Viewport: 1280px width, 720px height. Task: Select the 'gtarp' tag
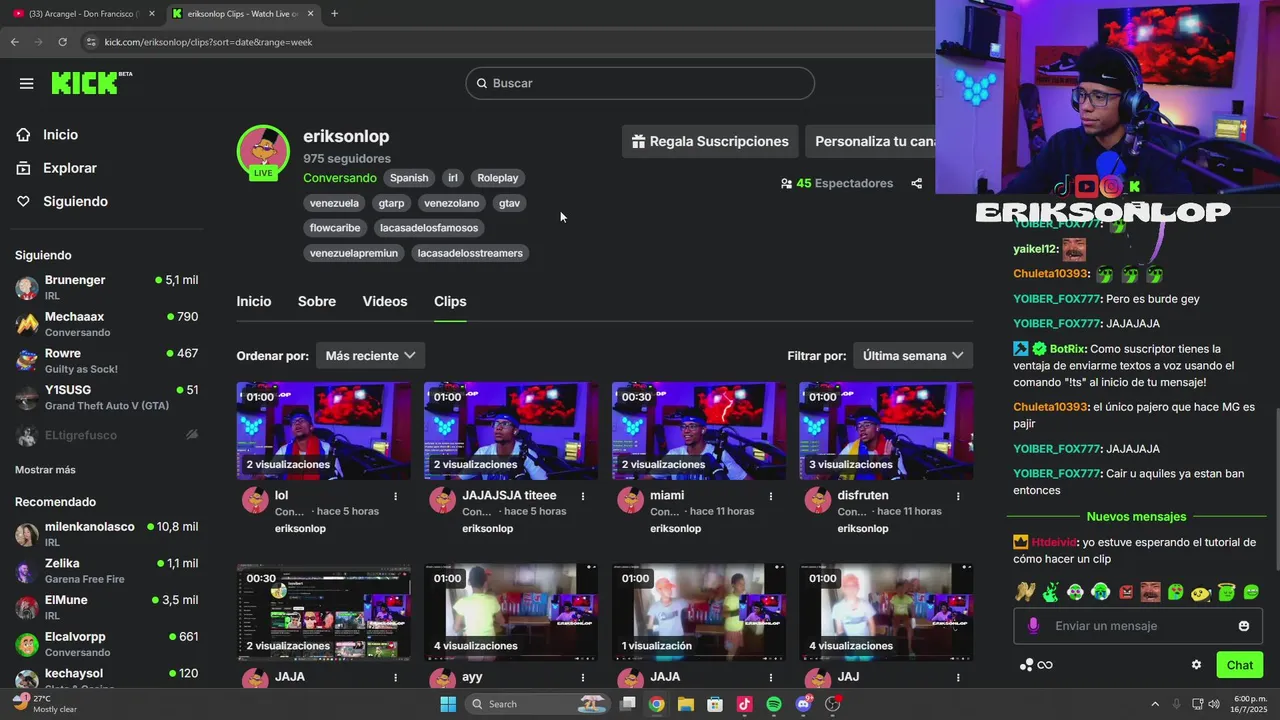point(391,203)
